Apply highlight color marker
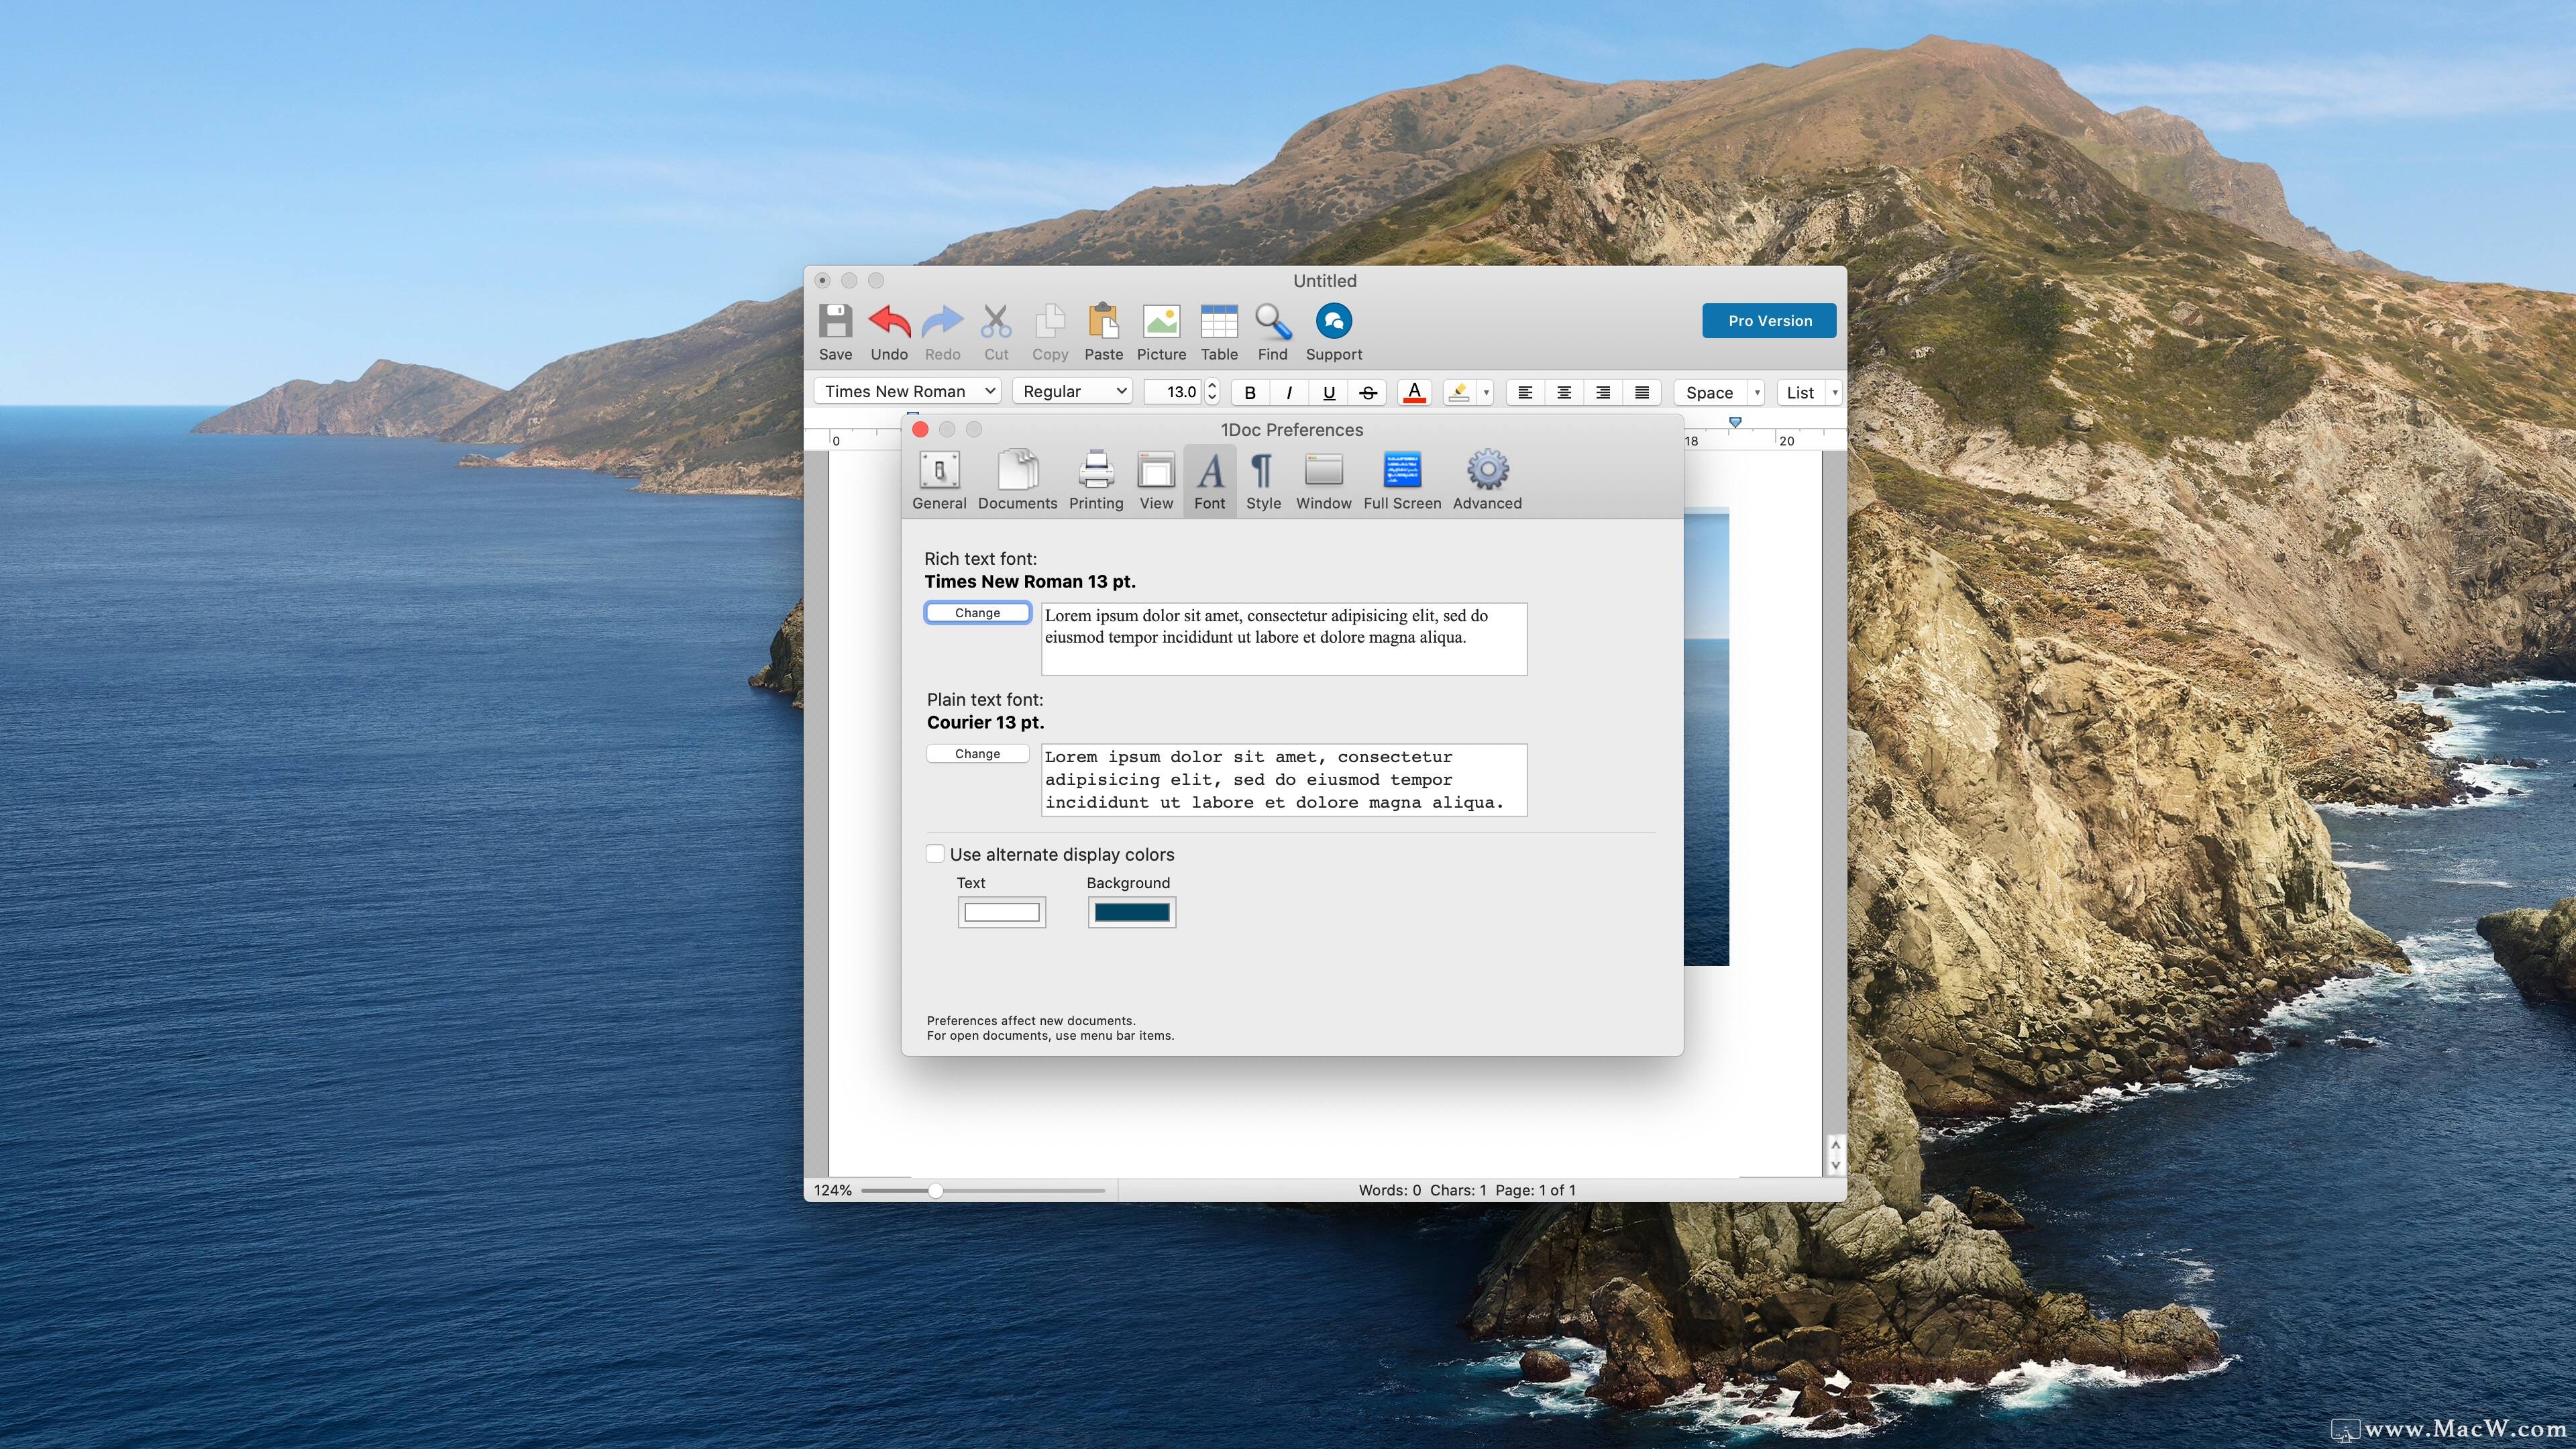 (x=1459, y=393)
